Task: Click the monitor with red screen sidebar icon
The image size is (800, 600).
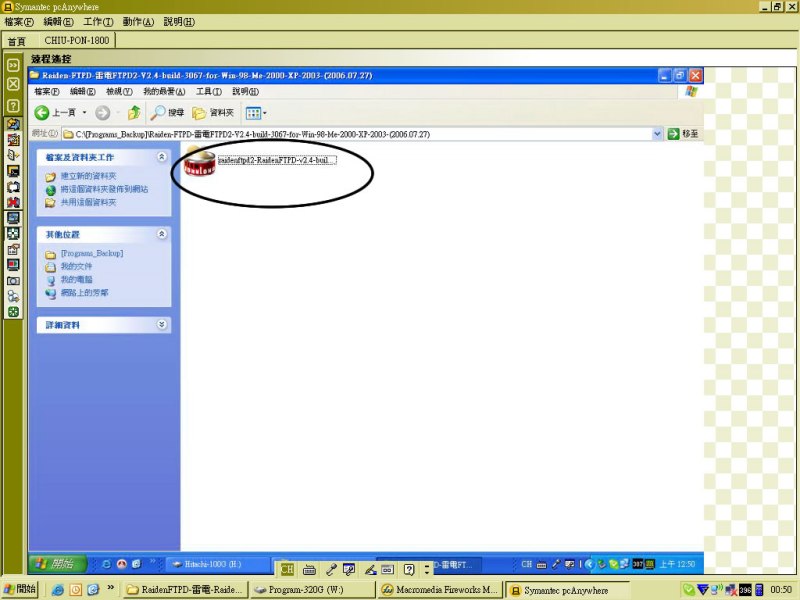Action: pyautogui.click(x=13, y=265)
